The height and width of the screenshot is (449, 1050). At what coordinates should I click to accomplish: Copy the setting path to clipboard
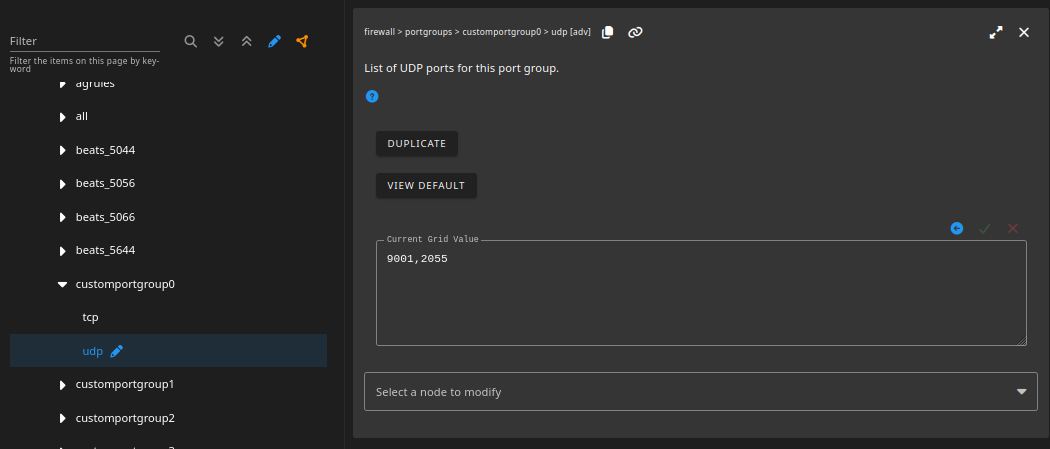click(608, 32)
